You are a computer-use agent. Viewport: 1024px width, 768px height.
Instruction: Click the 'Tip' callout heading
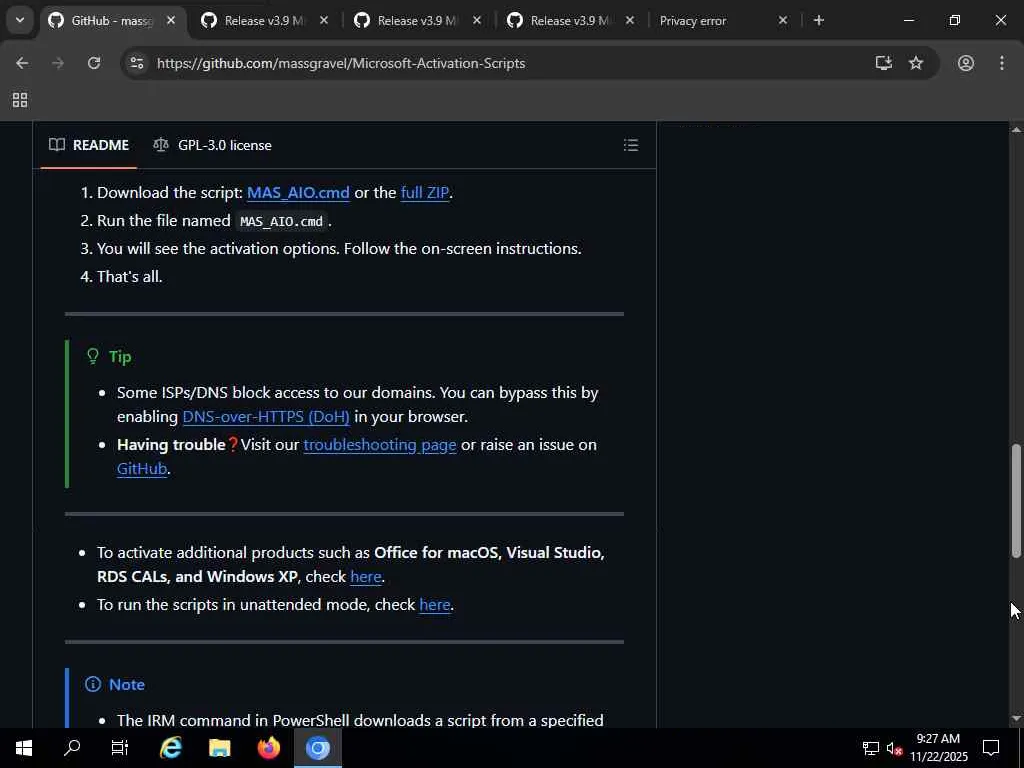[x=120, y=357]
